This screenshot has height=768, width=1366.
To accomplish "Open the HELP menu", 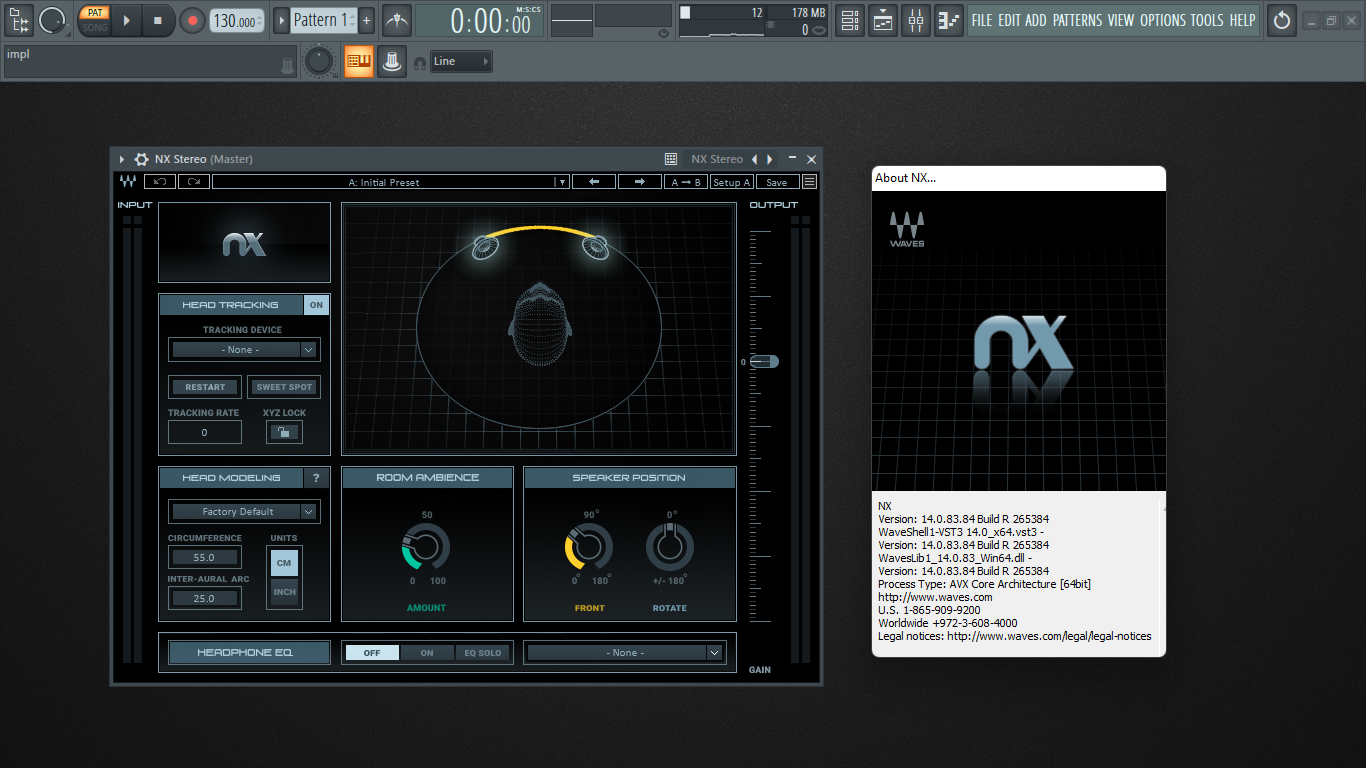I will coord(1242,20).
